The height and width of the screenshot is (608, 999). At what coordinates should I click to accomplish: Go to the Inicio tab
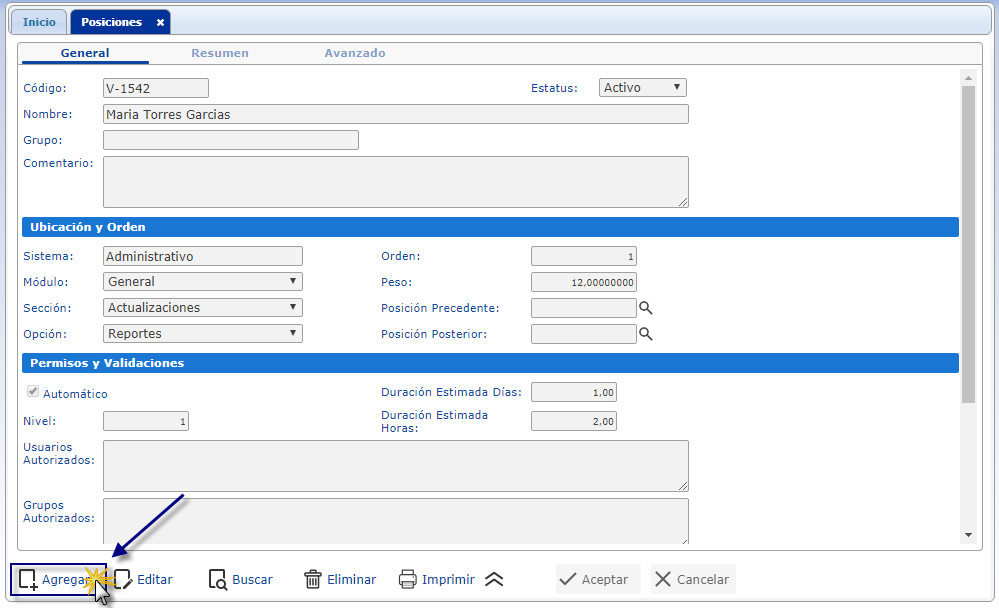[40, 22]
